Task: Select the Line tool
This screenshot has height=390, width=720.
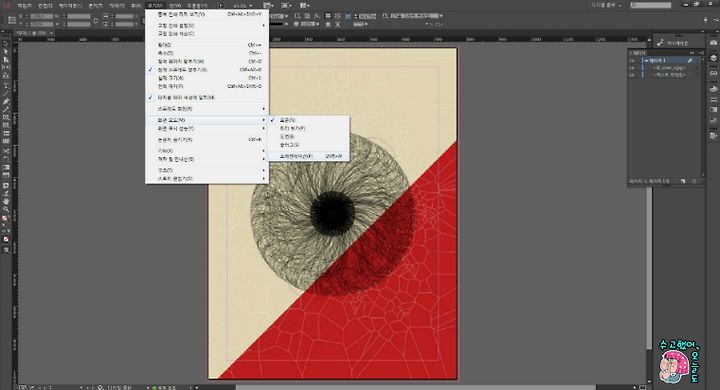Action: pyautogui.click(x=6, y=94)
